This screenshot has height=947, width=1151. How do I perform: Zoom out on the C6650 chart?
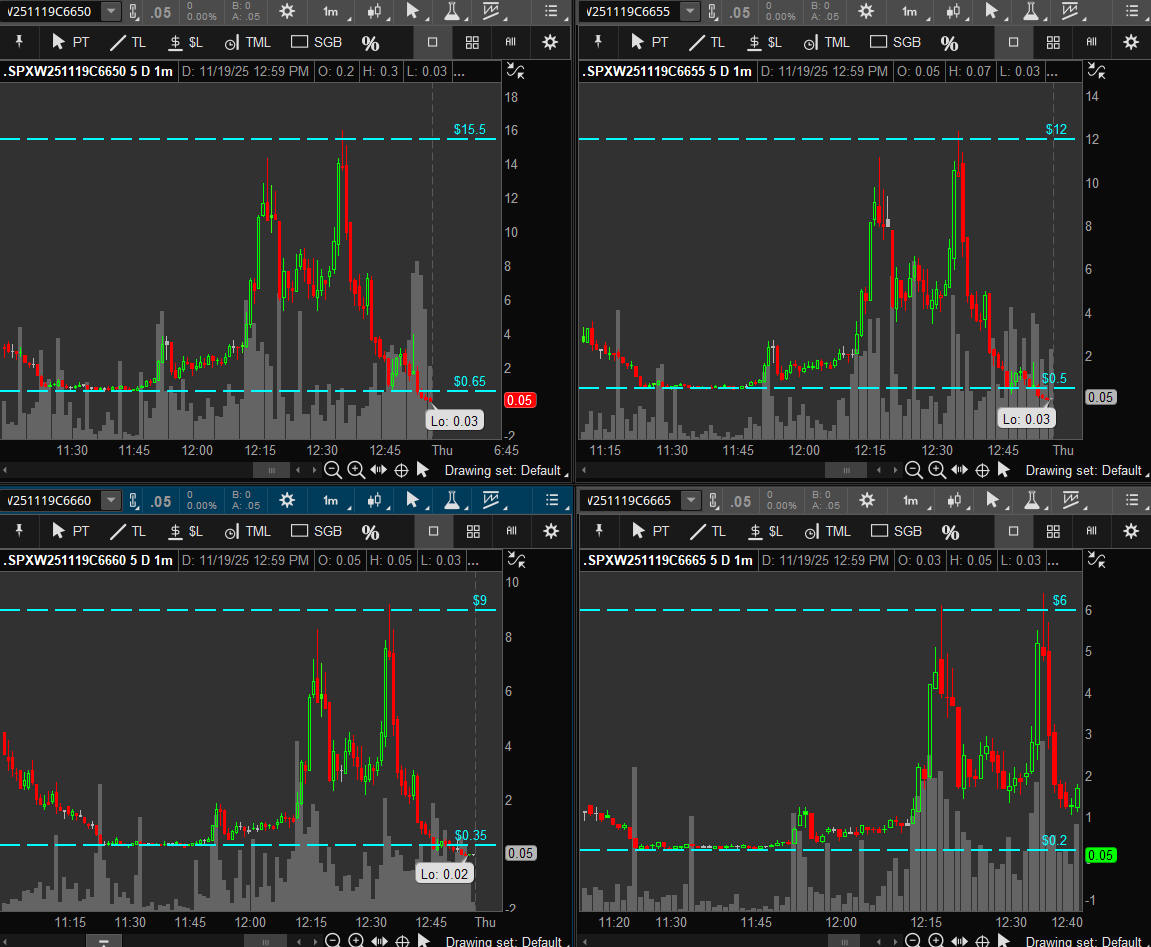(332, 470)
